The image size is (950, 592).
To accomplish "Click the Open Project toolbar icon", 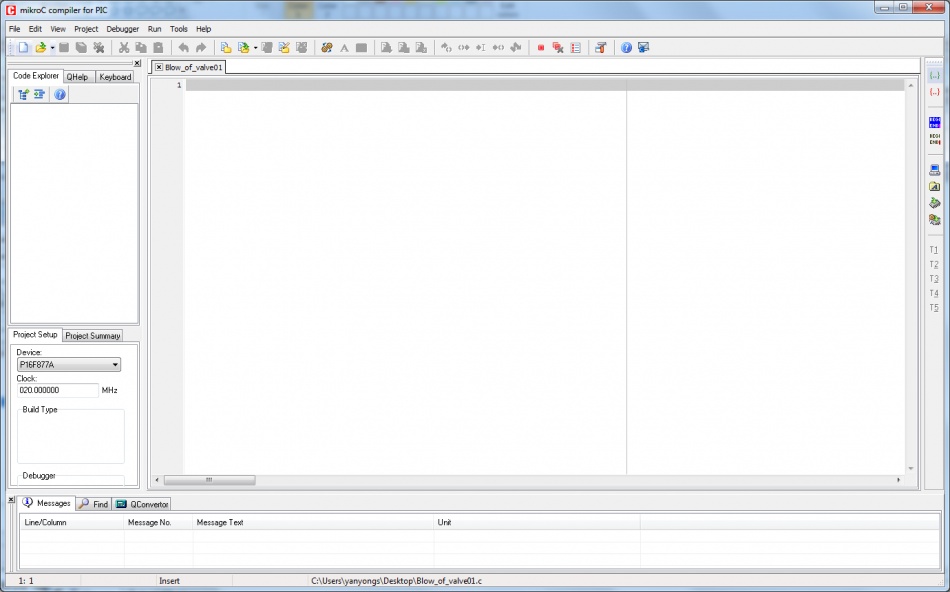I will coord(244,47).
